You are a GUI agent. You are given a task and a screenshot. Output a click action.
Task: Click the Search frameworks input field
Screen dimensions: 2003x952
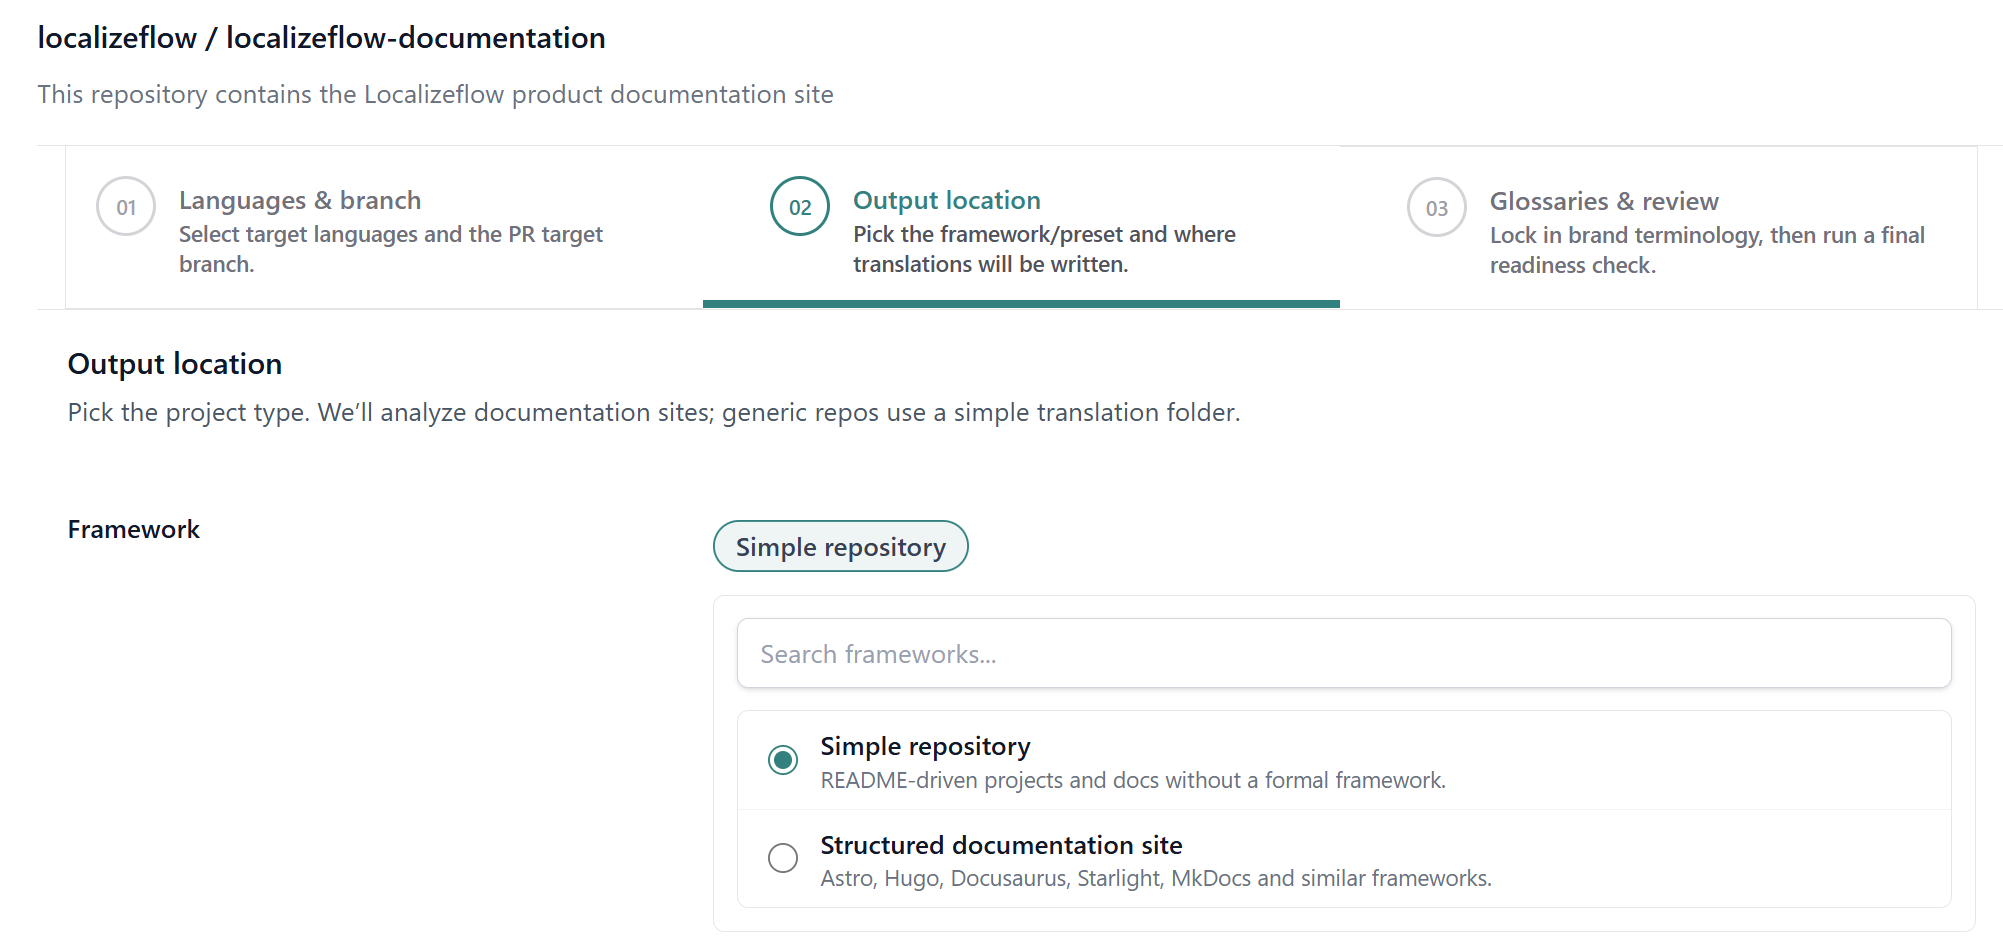1343,653
